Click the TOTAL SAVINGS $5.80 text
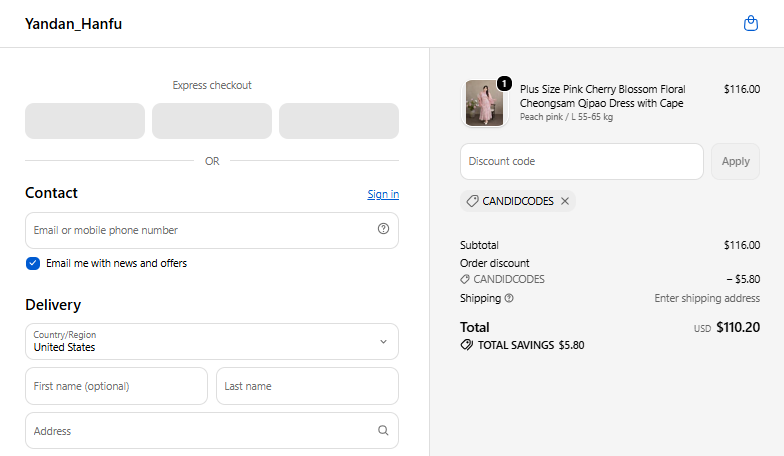Screen dimensions: 784x456 point(531,345)
